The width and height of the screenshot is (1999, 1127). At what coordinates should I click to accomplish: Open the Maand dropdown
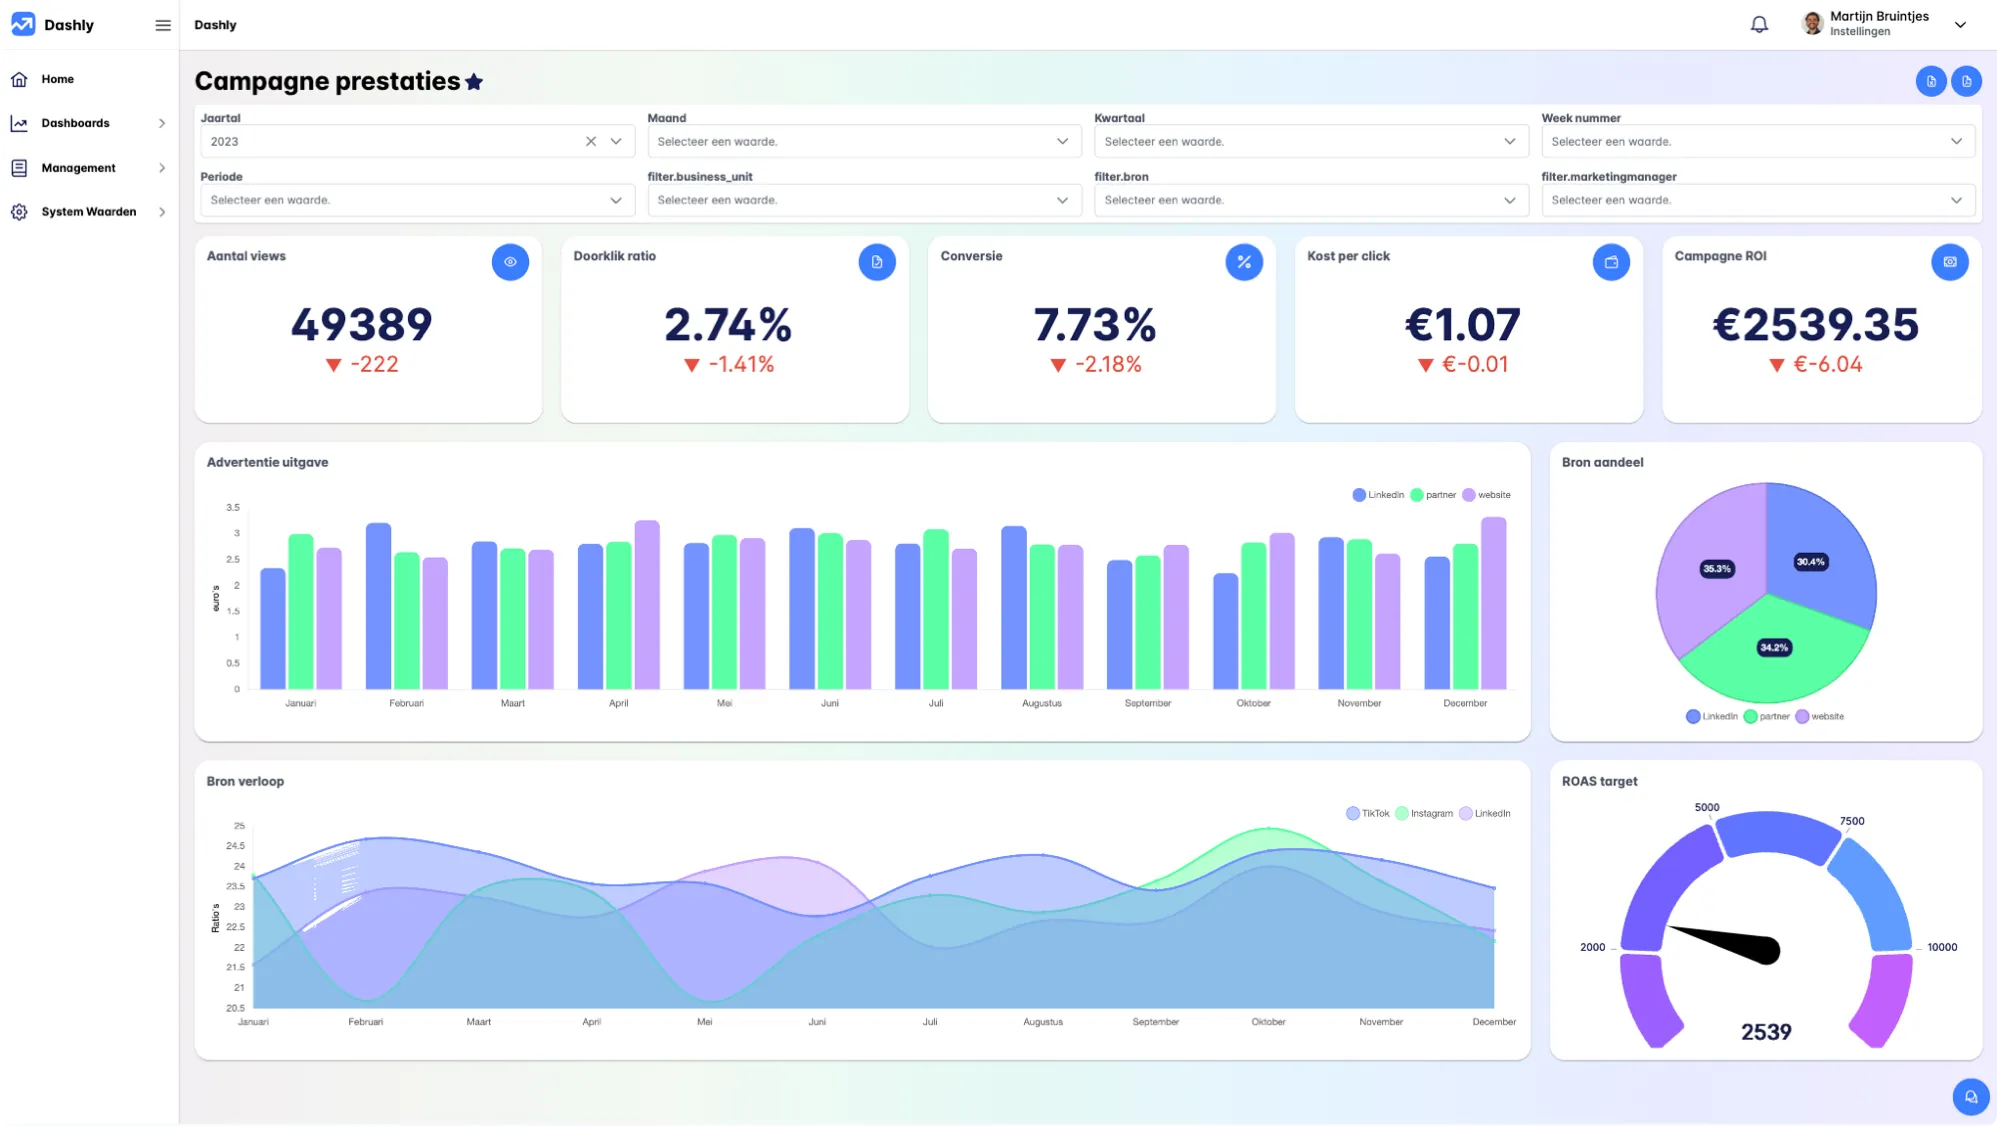863,142
